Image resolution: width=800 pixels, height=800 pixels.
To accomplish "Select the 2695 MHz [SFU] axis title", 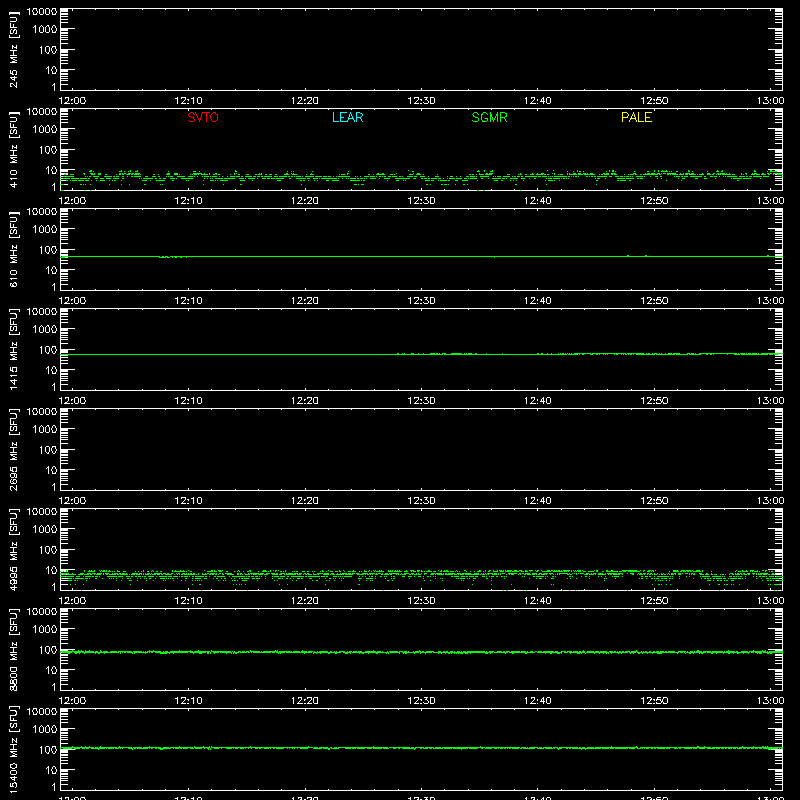I will (x=13, y=450).
